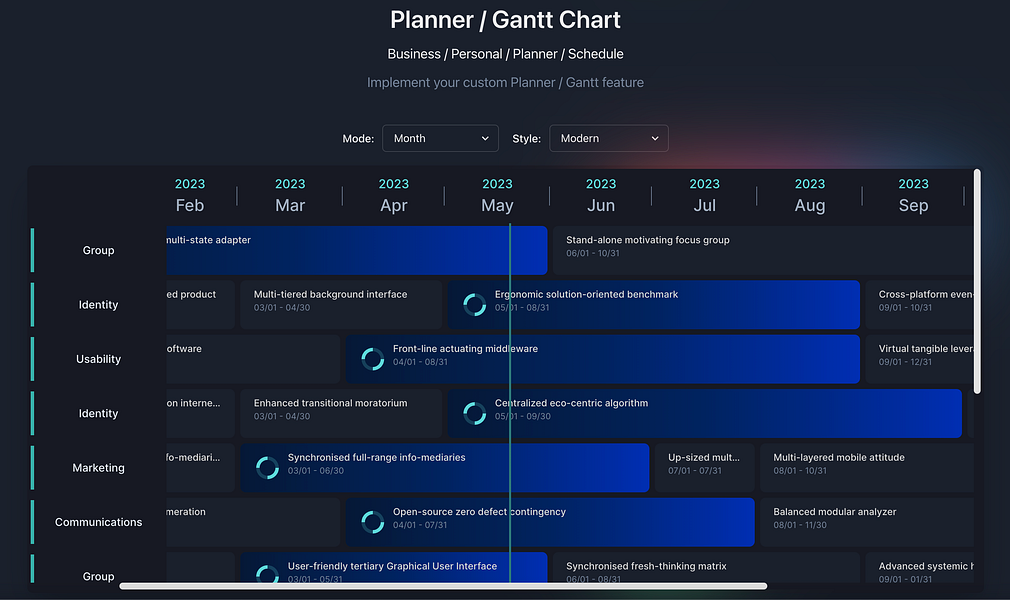
Task: Select the multi-state adapter task bar
Action: [357, 250]
